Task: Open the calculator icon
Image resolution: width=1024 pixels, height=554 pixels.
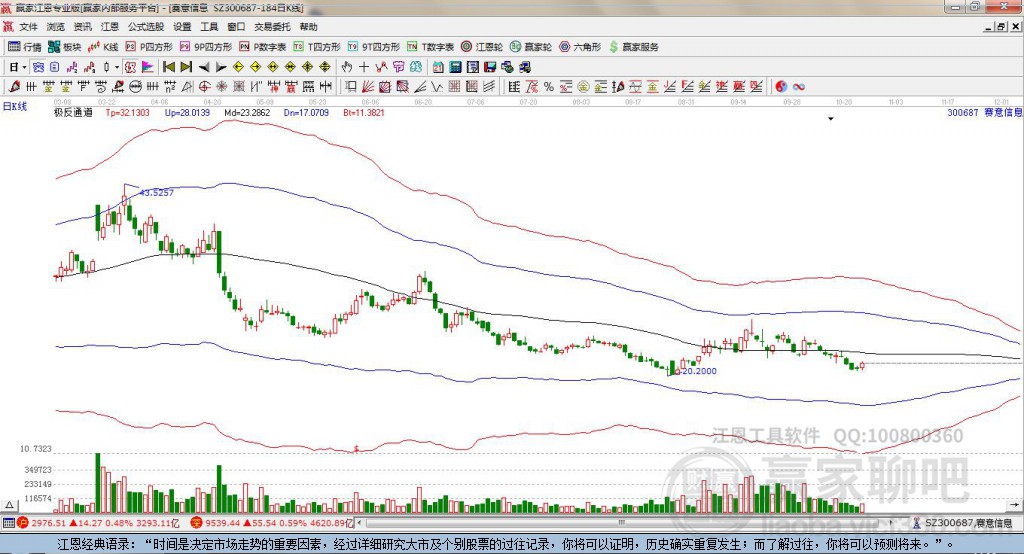Action: (x=456, y=67)
